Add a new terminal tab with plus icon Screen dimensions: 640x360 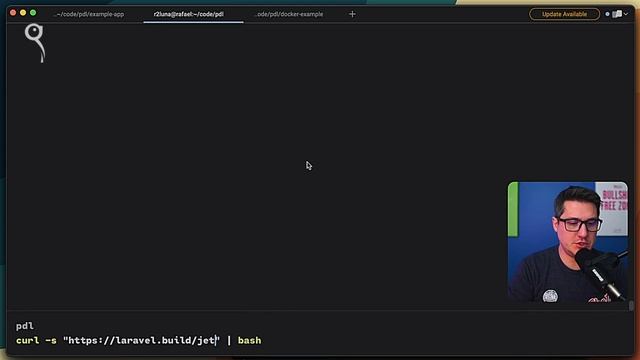pos(352,14)
